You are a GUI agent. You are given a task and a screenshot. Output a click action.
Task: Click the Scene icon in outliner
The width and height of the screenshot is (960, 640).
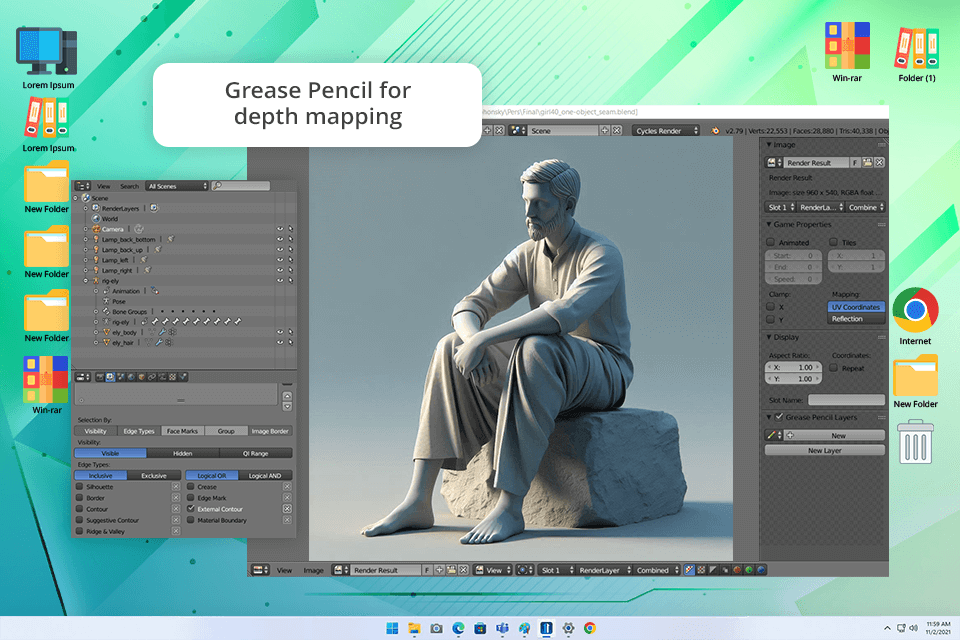(86, 198)
